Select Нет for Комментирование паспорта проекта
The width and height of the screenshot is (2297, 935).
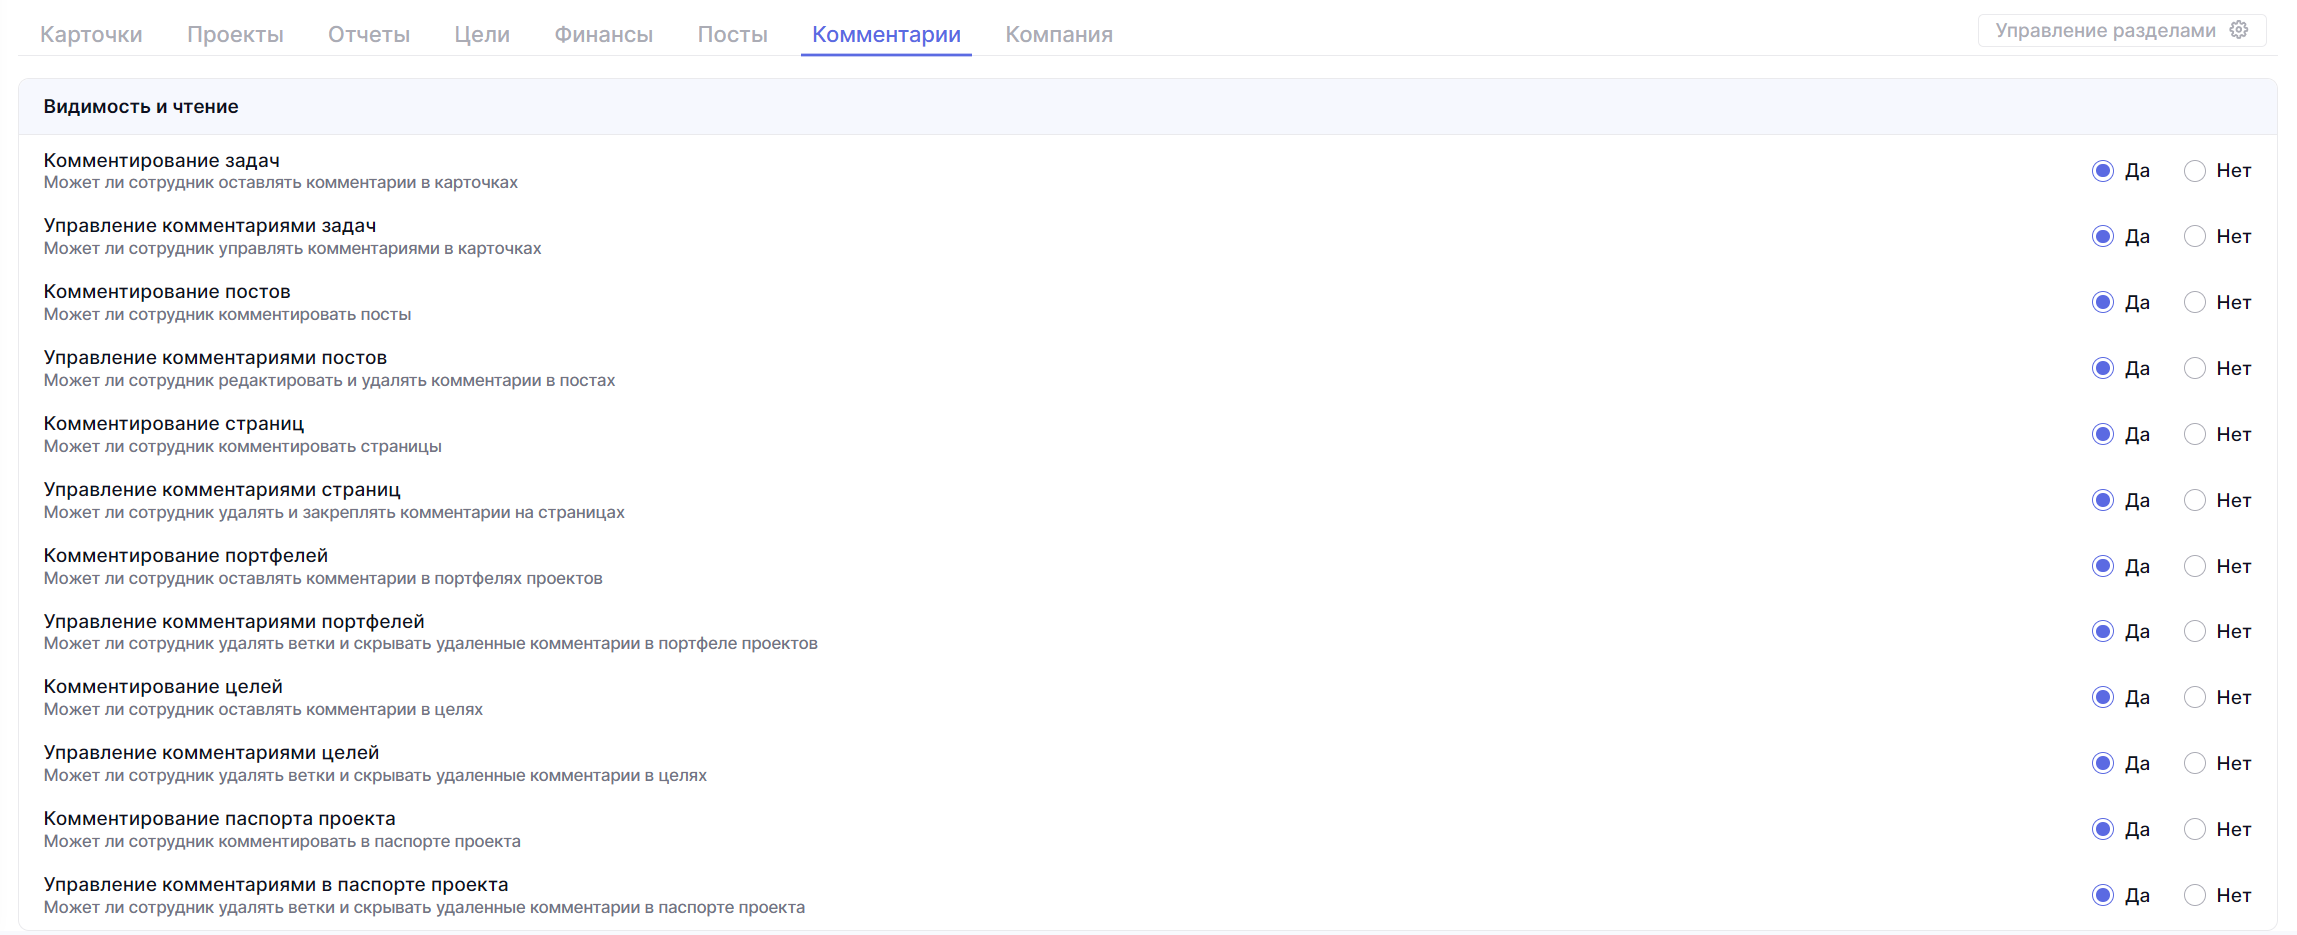2195,830
